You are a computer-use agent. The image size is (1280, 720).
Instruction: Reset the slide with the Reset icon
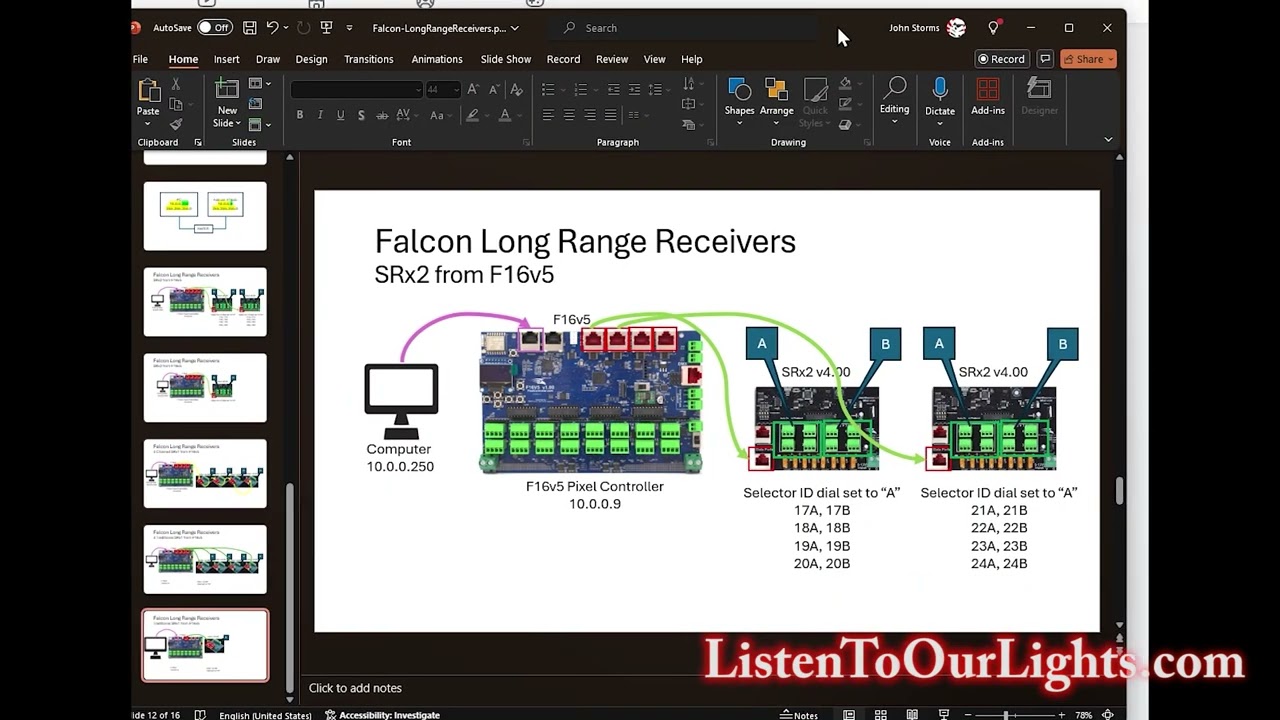tap(256, 104)
